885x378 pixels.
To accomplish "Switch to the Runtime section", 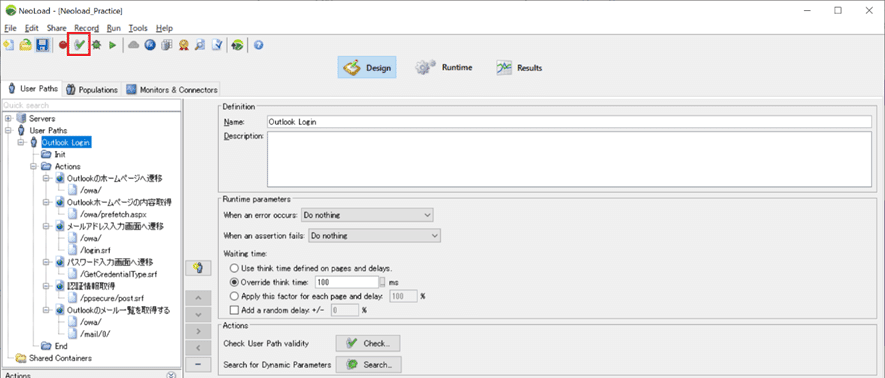I will click(x=444, y=68).
